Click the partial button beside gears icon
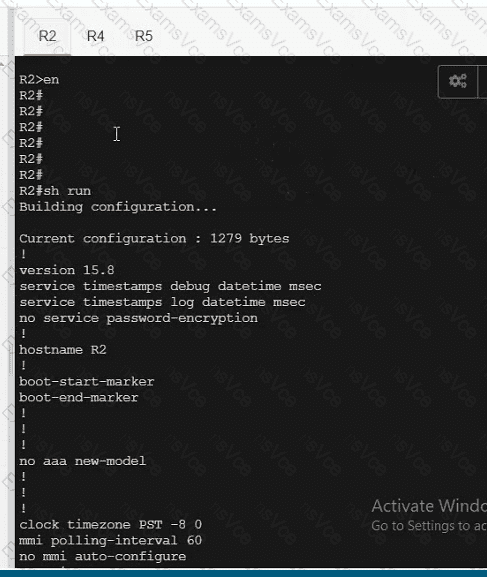 point(482,82)
